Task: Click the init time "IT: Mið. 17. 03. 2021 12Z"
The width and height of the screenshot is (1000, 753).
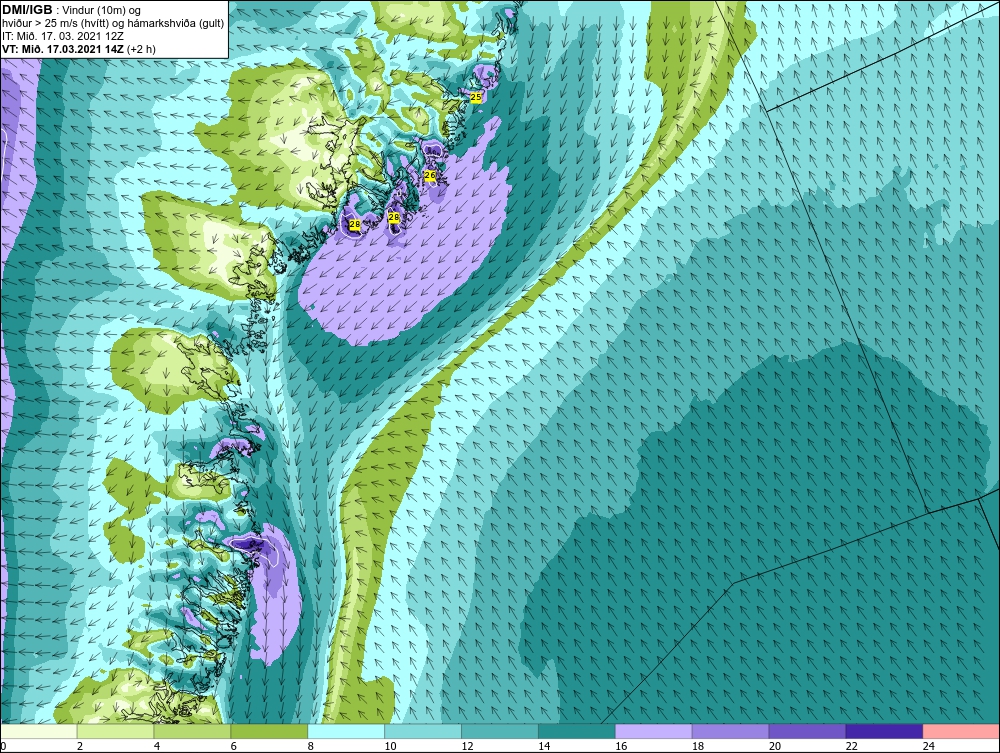Action: tap(62, 36)
